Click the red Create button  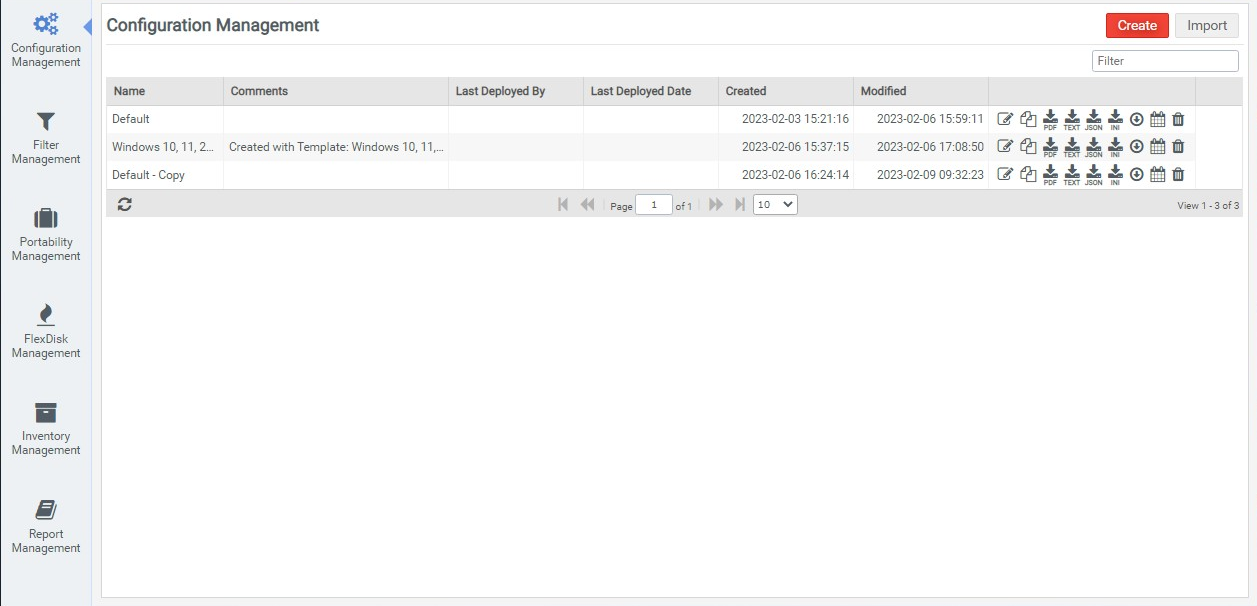point(1137,26)
